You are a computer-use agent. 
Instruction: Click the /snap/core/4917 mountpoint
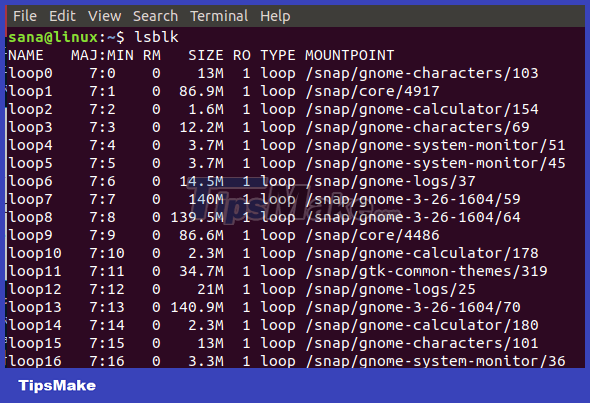pyautogui.click(x=373, y=91)
